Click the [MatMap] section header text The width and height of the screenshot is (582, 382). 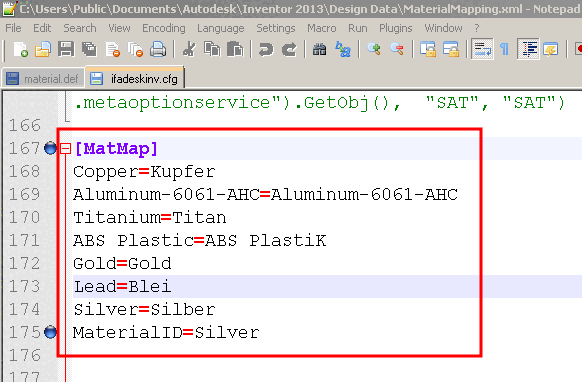coord(116,148)
